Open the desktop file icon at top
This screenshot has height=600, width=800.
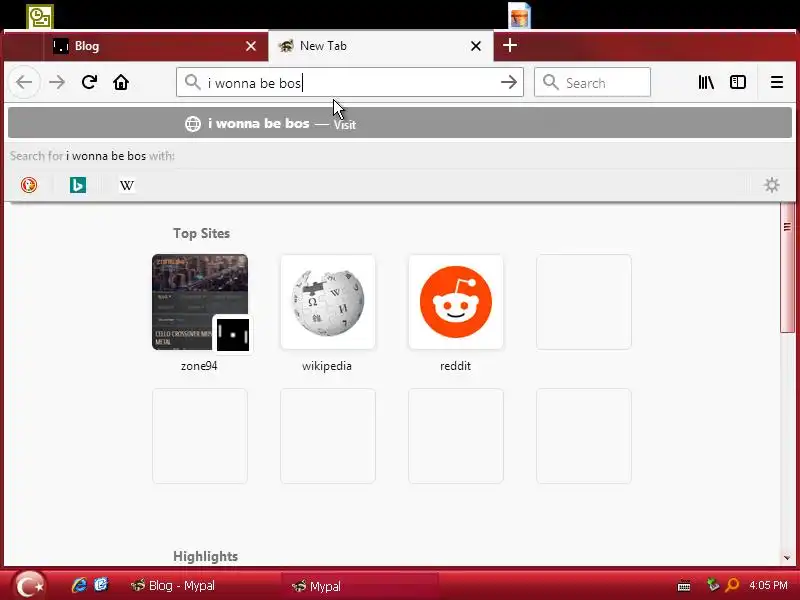click(519, 15)
